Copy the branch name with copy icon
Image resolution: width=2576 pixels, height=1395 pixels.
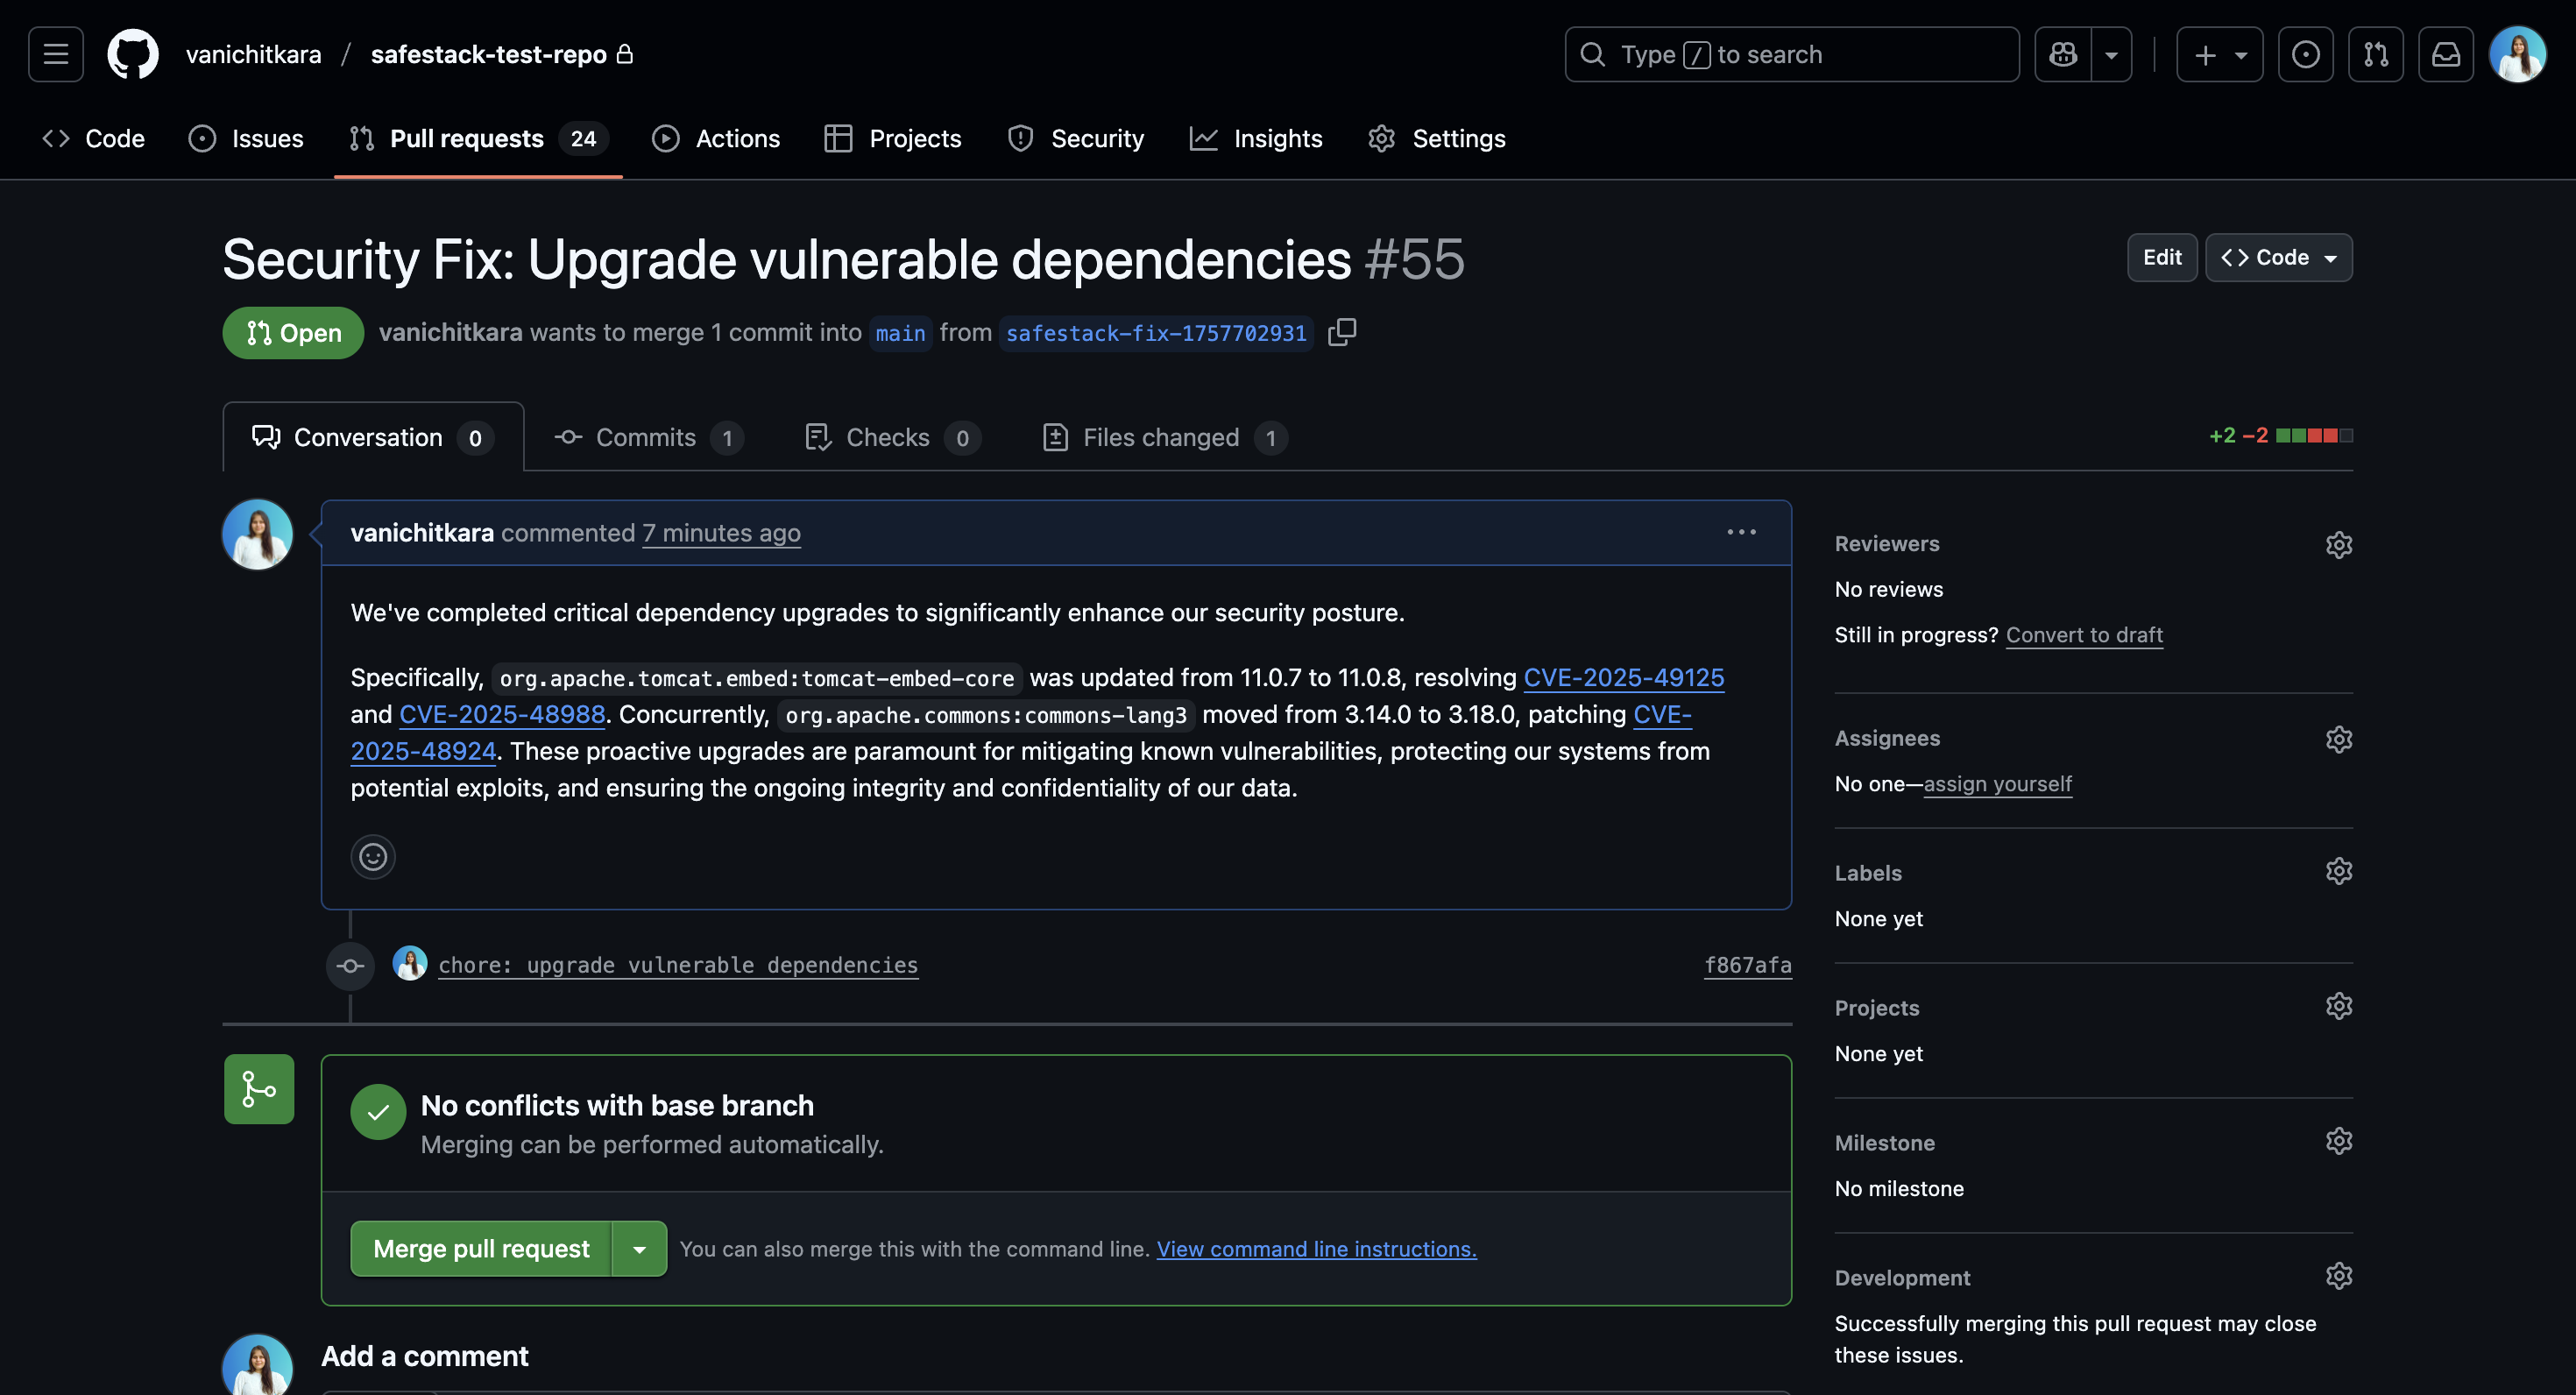(1341, 332)
